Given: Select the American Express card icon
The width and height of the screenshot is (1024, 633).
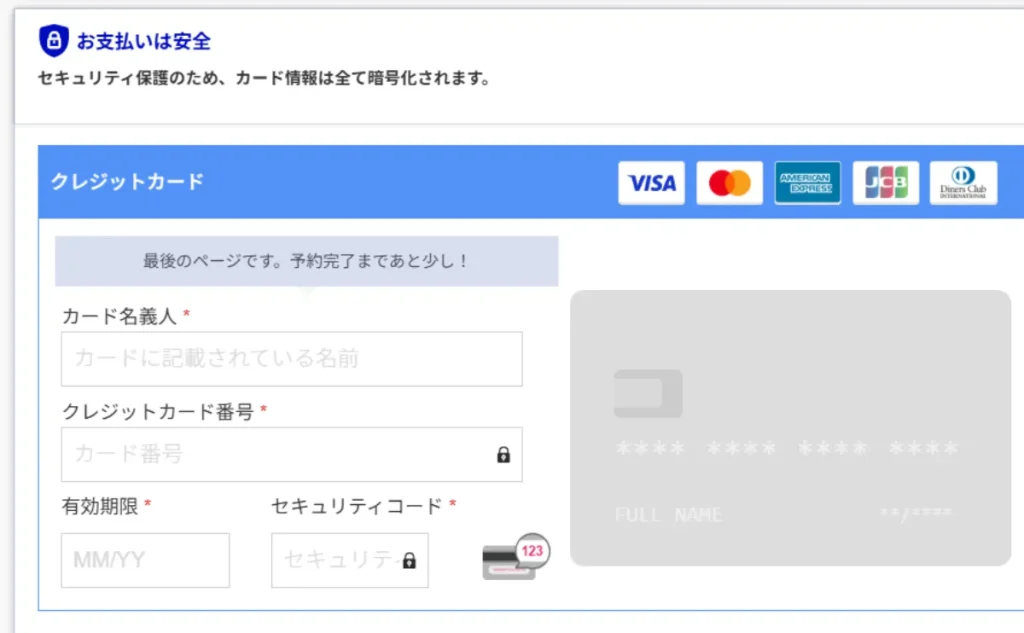Looking at the screenshot, I should (807, 182).
